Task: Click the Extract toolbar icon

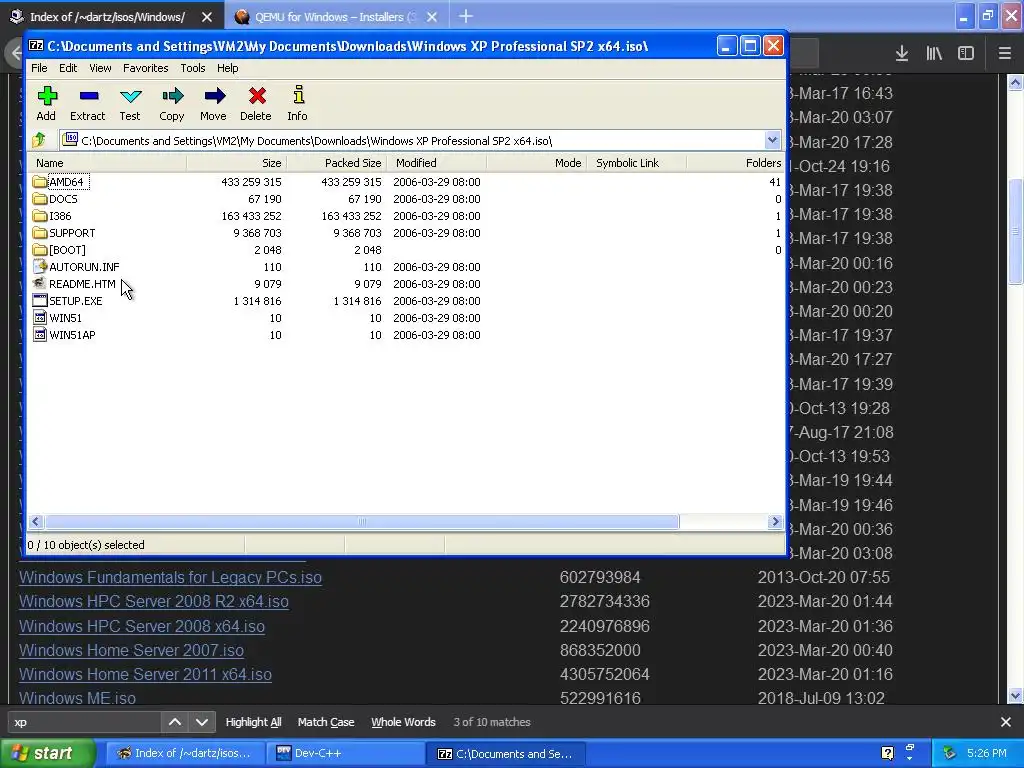Action: coord(88,97)
